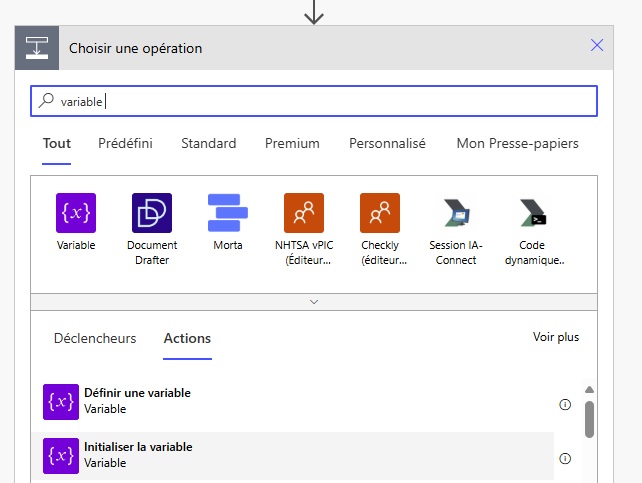Select the Variable connector icon

[76, 213]
